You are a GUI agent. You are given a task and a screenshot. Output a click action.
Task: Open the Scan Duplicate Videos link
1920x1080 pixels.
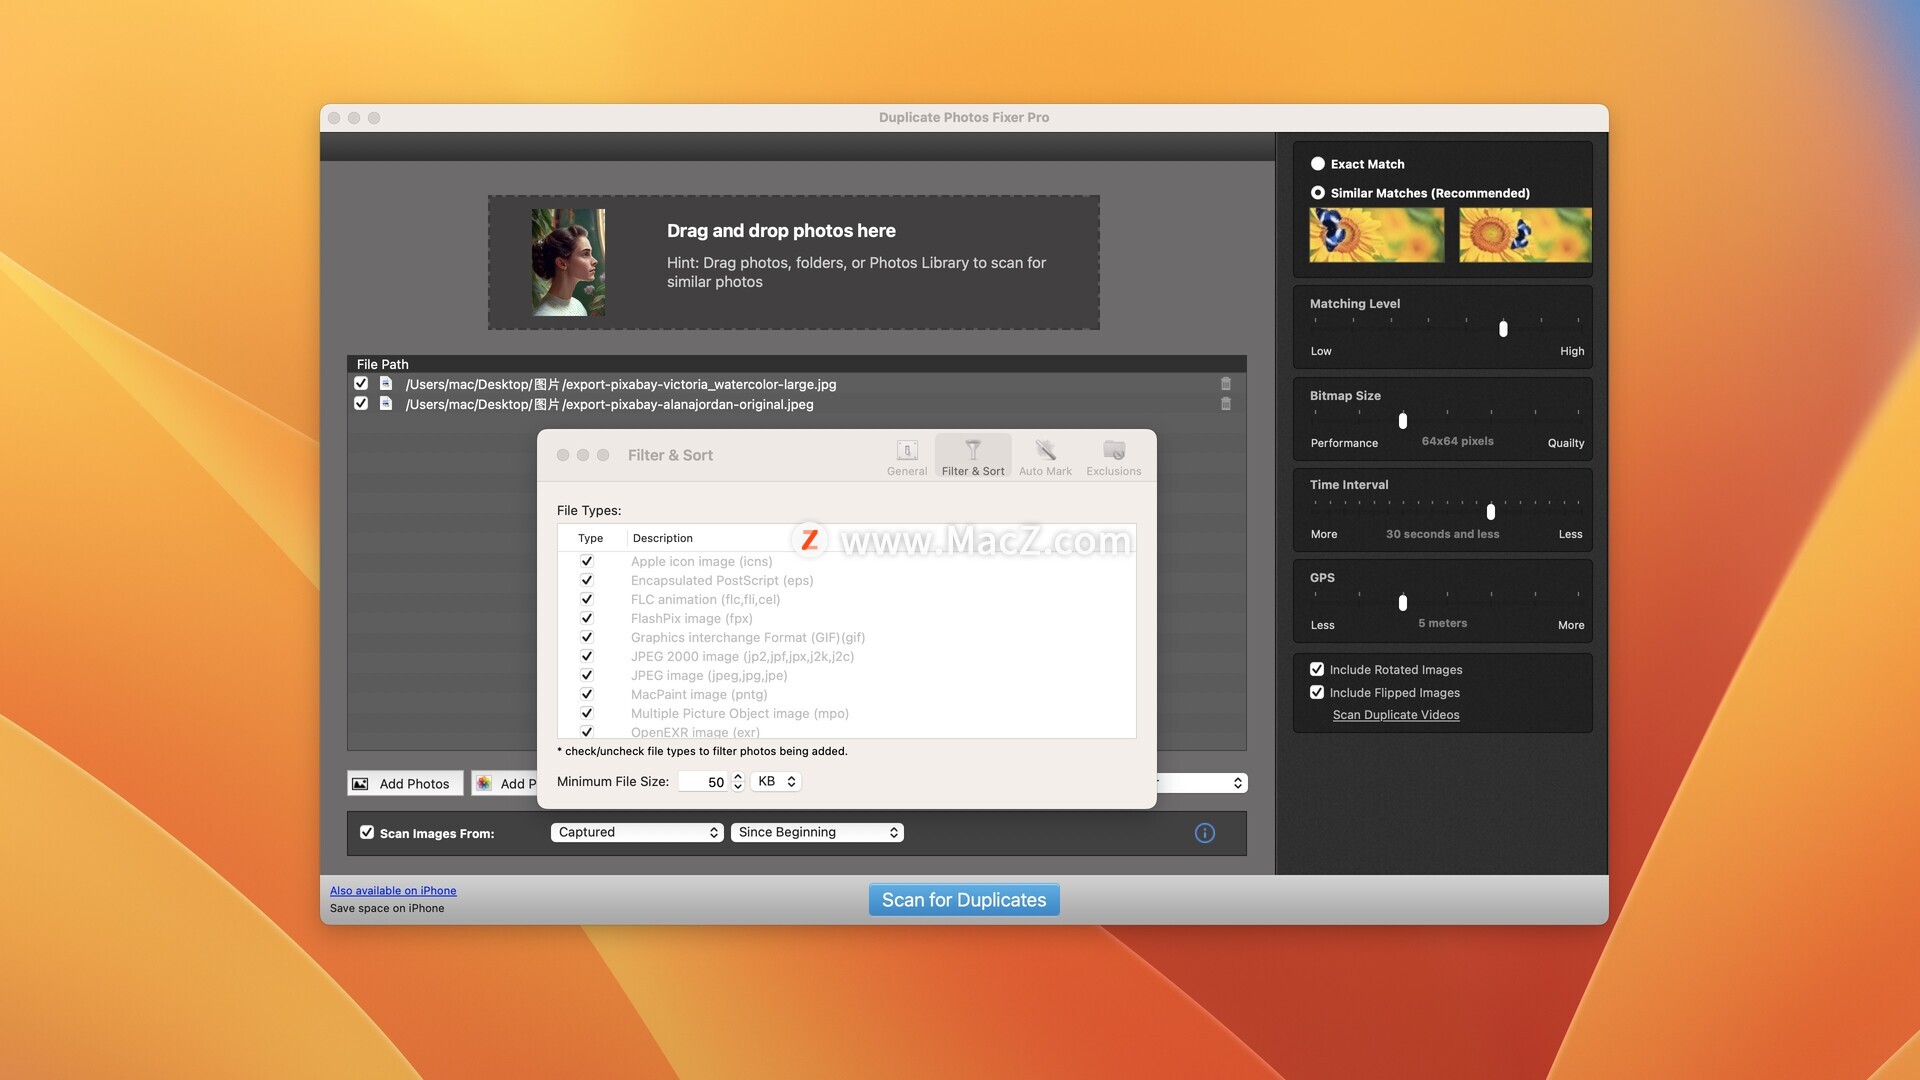pyautogui.click(x=1396, y=715)
